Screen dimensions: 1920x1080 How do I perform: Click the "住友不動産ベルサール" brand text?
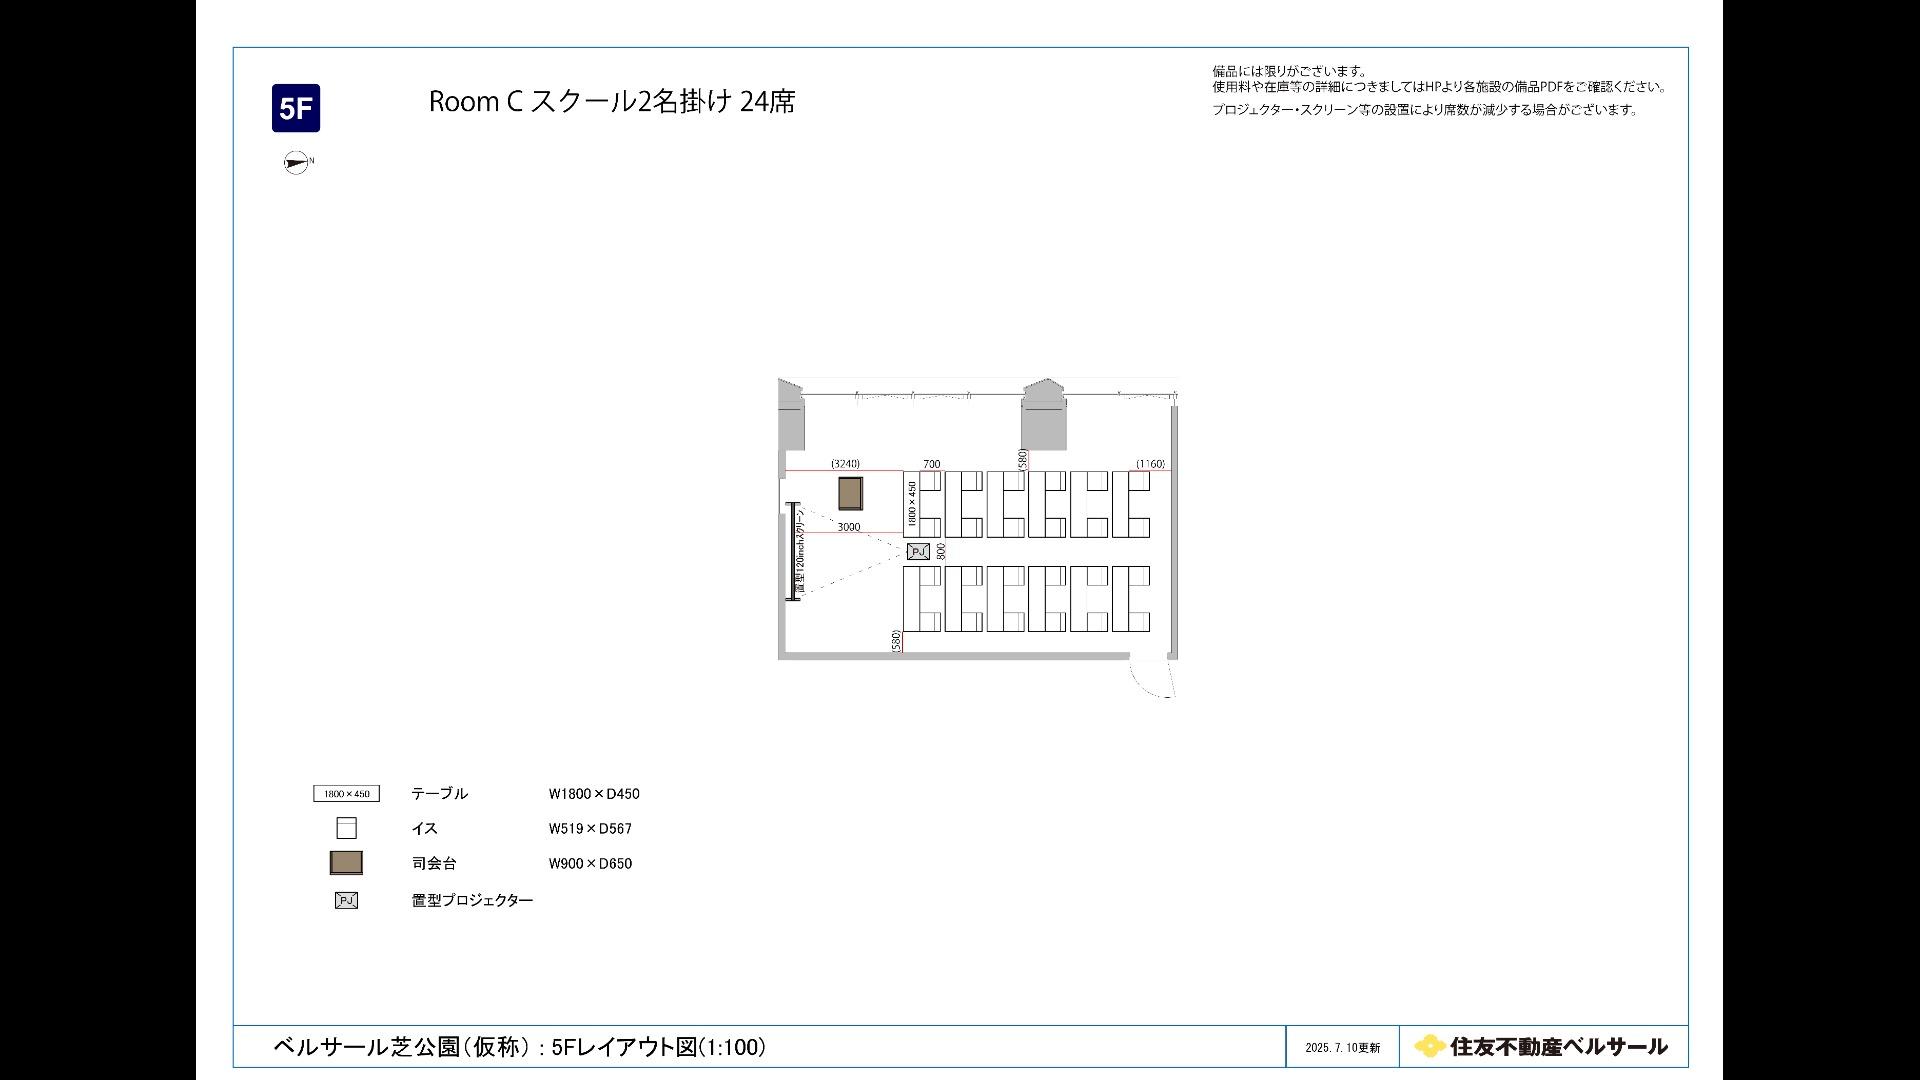[1558, 1047]
